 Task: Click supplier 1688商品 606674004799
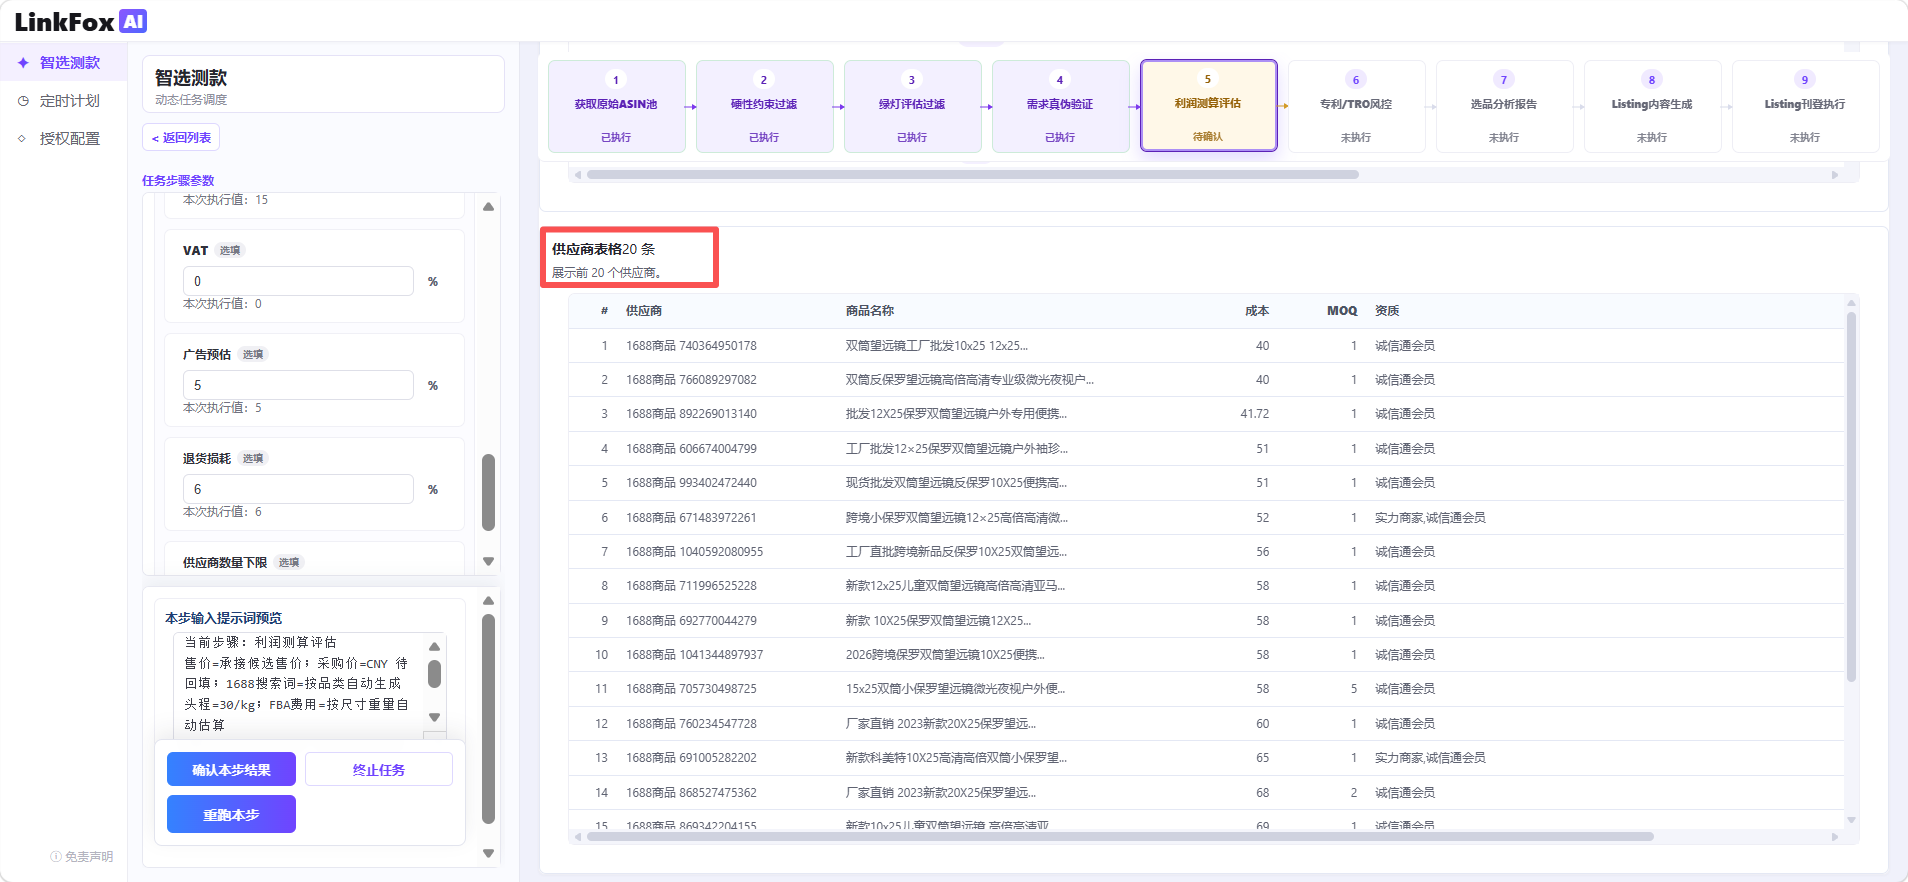coord(691,449)
